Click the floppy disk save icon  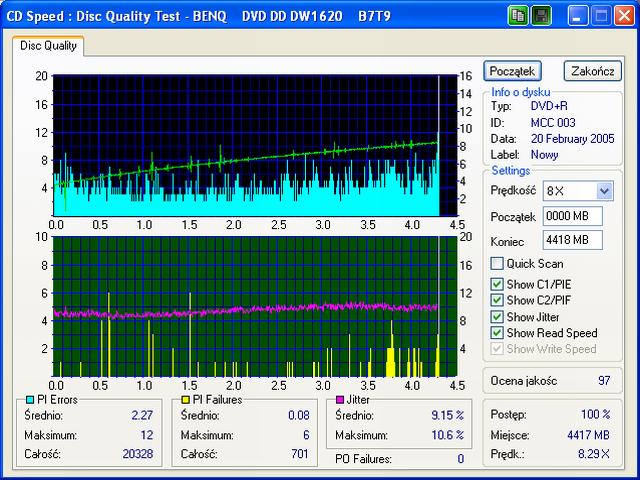tap(542, 16)
